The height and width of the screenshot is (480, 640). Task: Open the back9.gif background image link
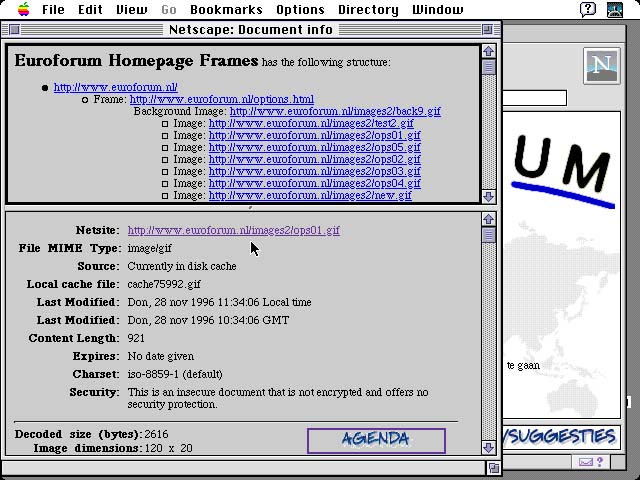335,111
